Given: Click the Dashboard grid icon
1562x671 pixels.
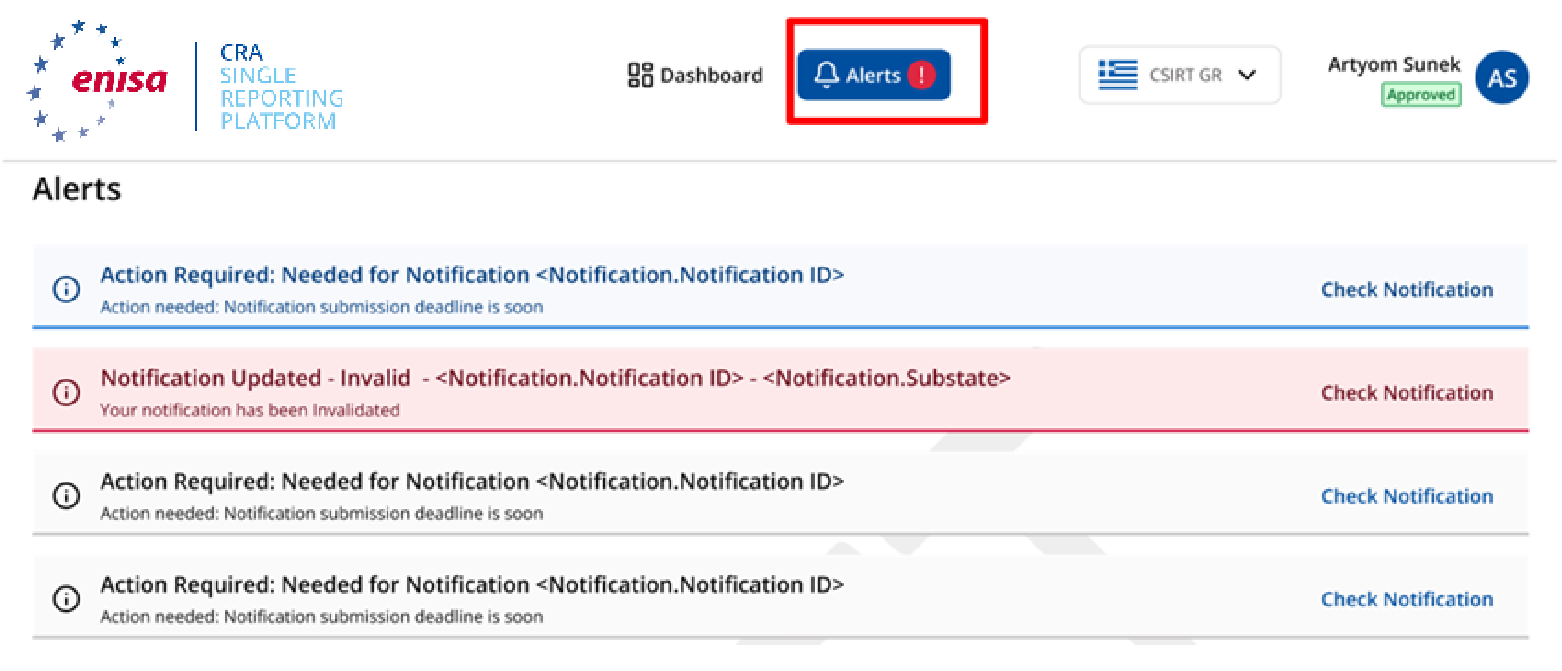Looking at the screenshot, I should tap(640, 75).
